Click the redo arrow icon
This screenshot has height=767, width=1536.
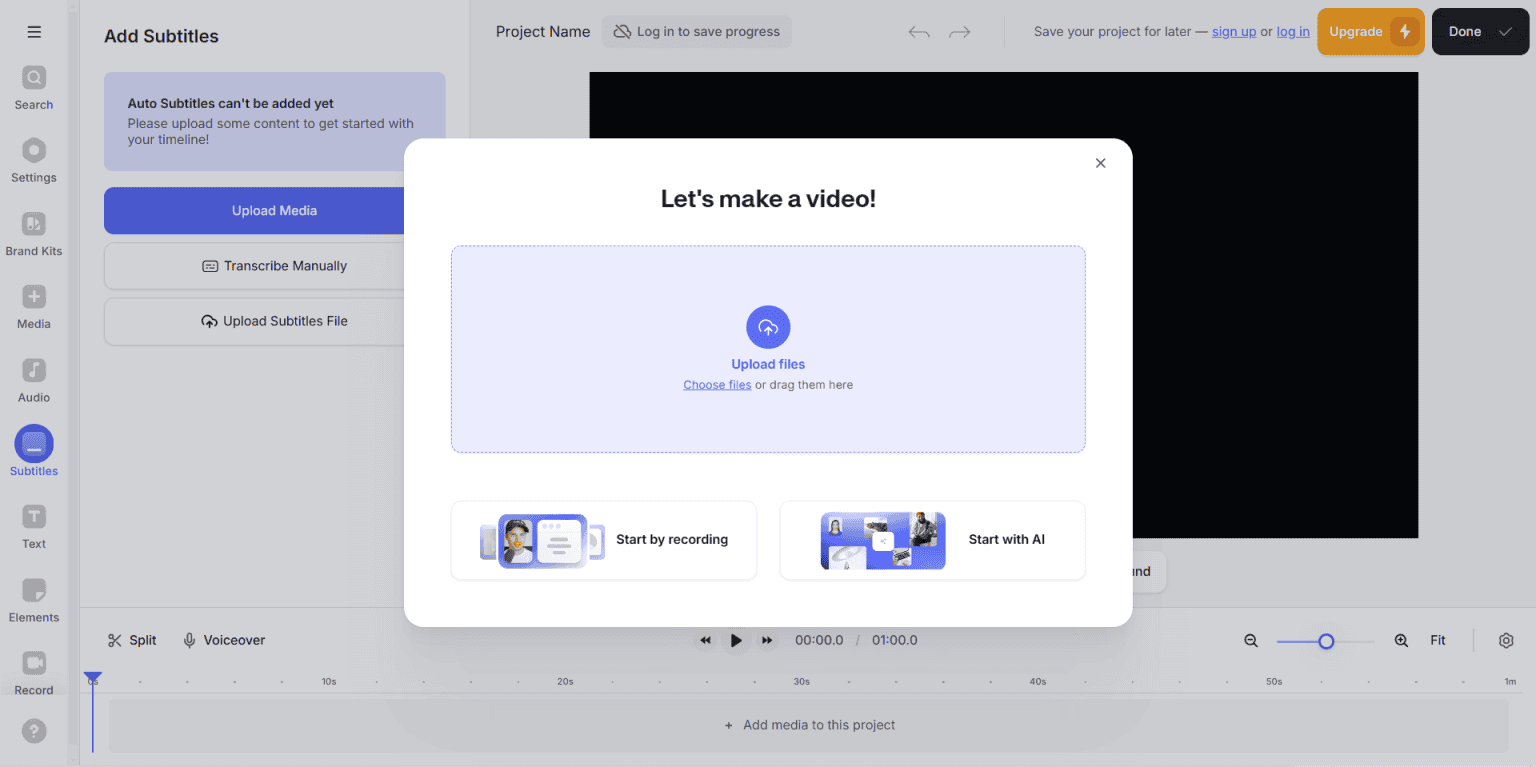tap(960, 32)
